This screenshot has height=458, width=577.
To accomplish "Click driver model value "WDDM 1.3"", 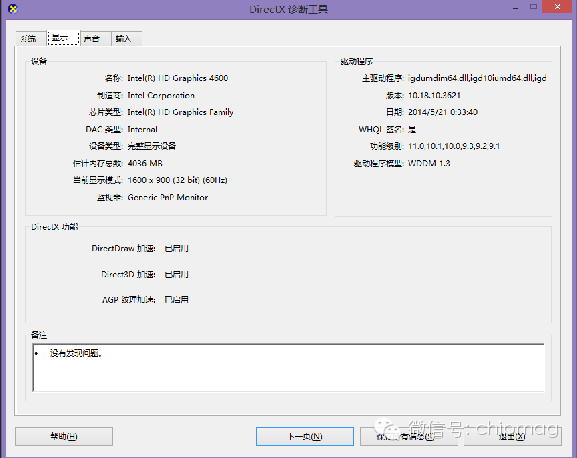I will point(429,163).
